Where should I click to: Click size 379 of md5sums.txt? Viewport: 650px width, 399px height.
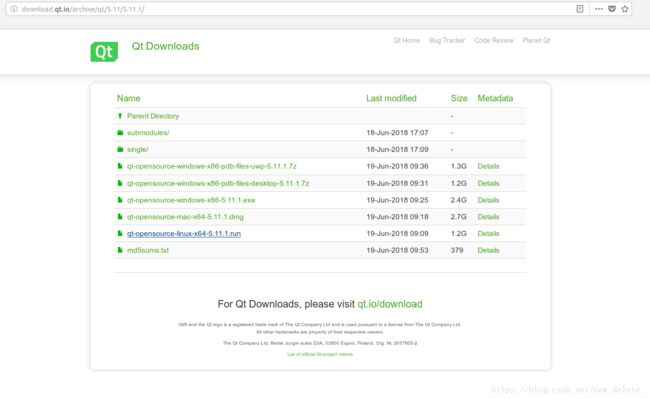[457, 250]
